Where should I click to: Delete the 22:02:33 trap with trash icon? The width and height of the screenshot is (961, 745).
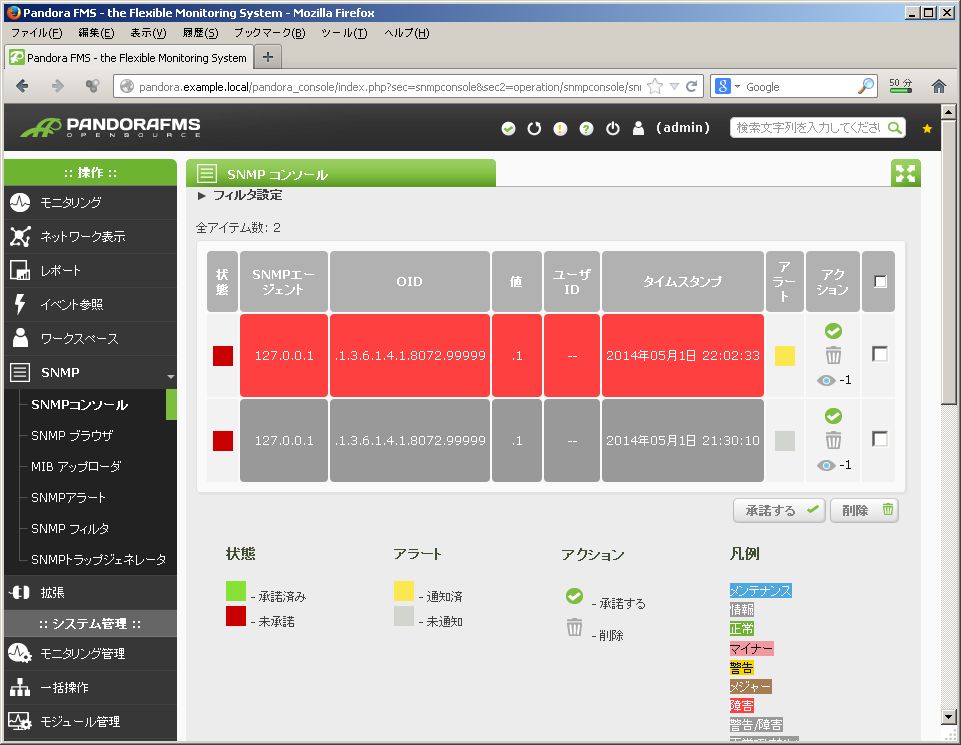(833, 355)
